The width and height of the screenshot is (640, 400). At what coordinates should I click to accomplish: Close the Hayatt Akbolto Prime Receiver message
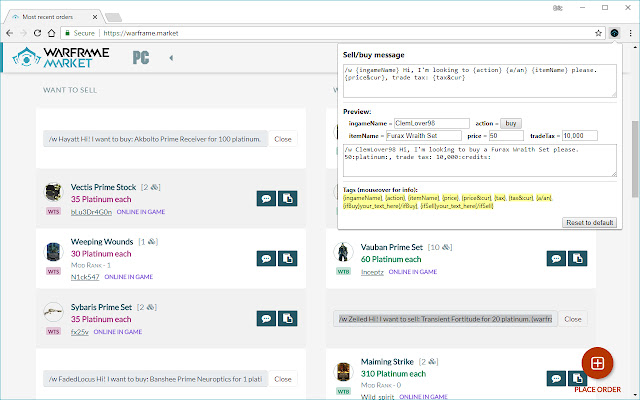[283, 139]
